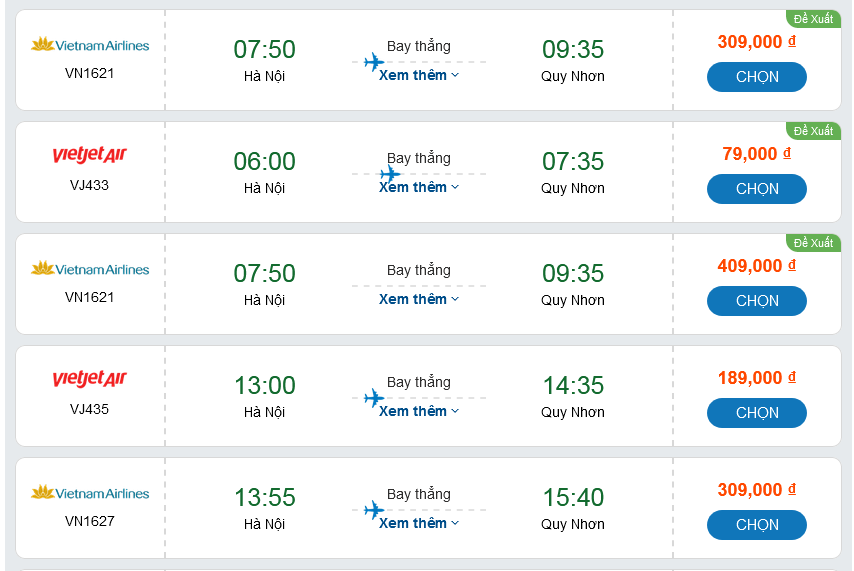The height and width of the screenshot is (571, 854).
Task: Expand Xem thêm for flight VJ433
Action: pos(419,188)
